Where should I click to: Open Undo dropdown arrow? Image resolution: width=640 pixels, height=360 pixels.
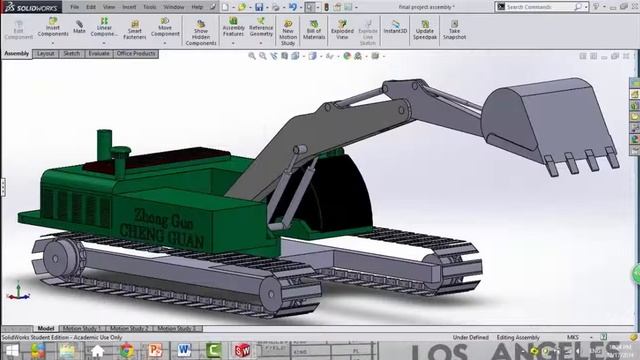click(x=301, y=7)
